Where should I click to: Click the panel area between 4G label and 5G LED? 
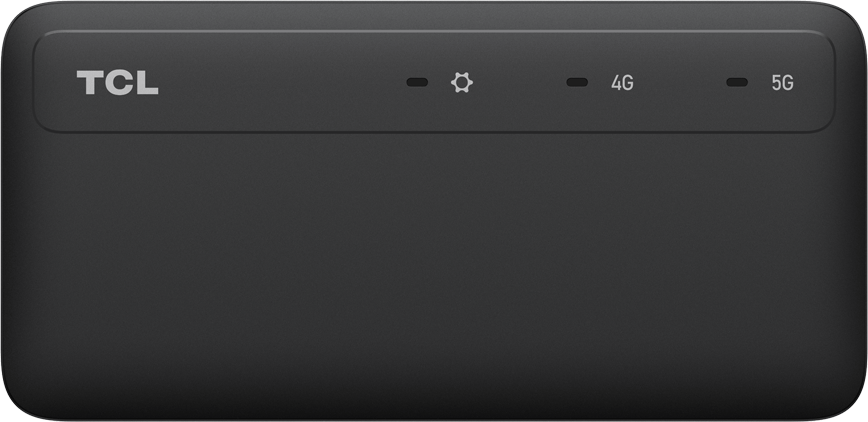(680, 83)
